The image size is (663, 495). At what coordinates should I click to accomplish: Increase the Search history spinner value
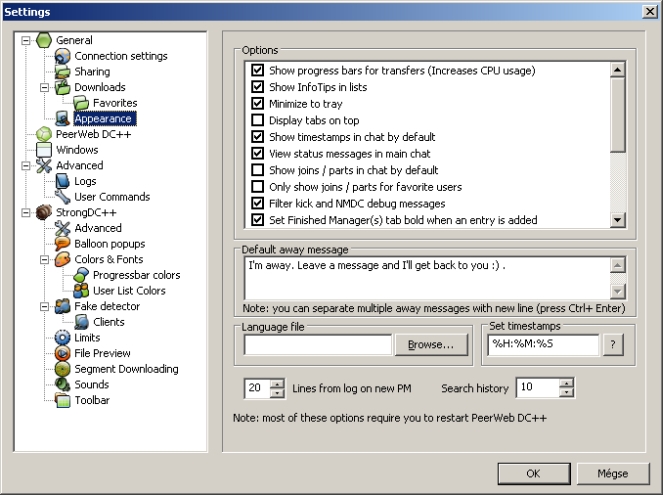point(567,383)
